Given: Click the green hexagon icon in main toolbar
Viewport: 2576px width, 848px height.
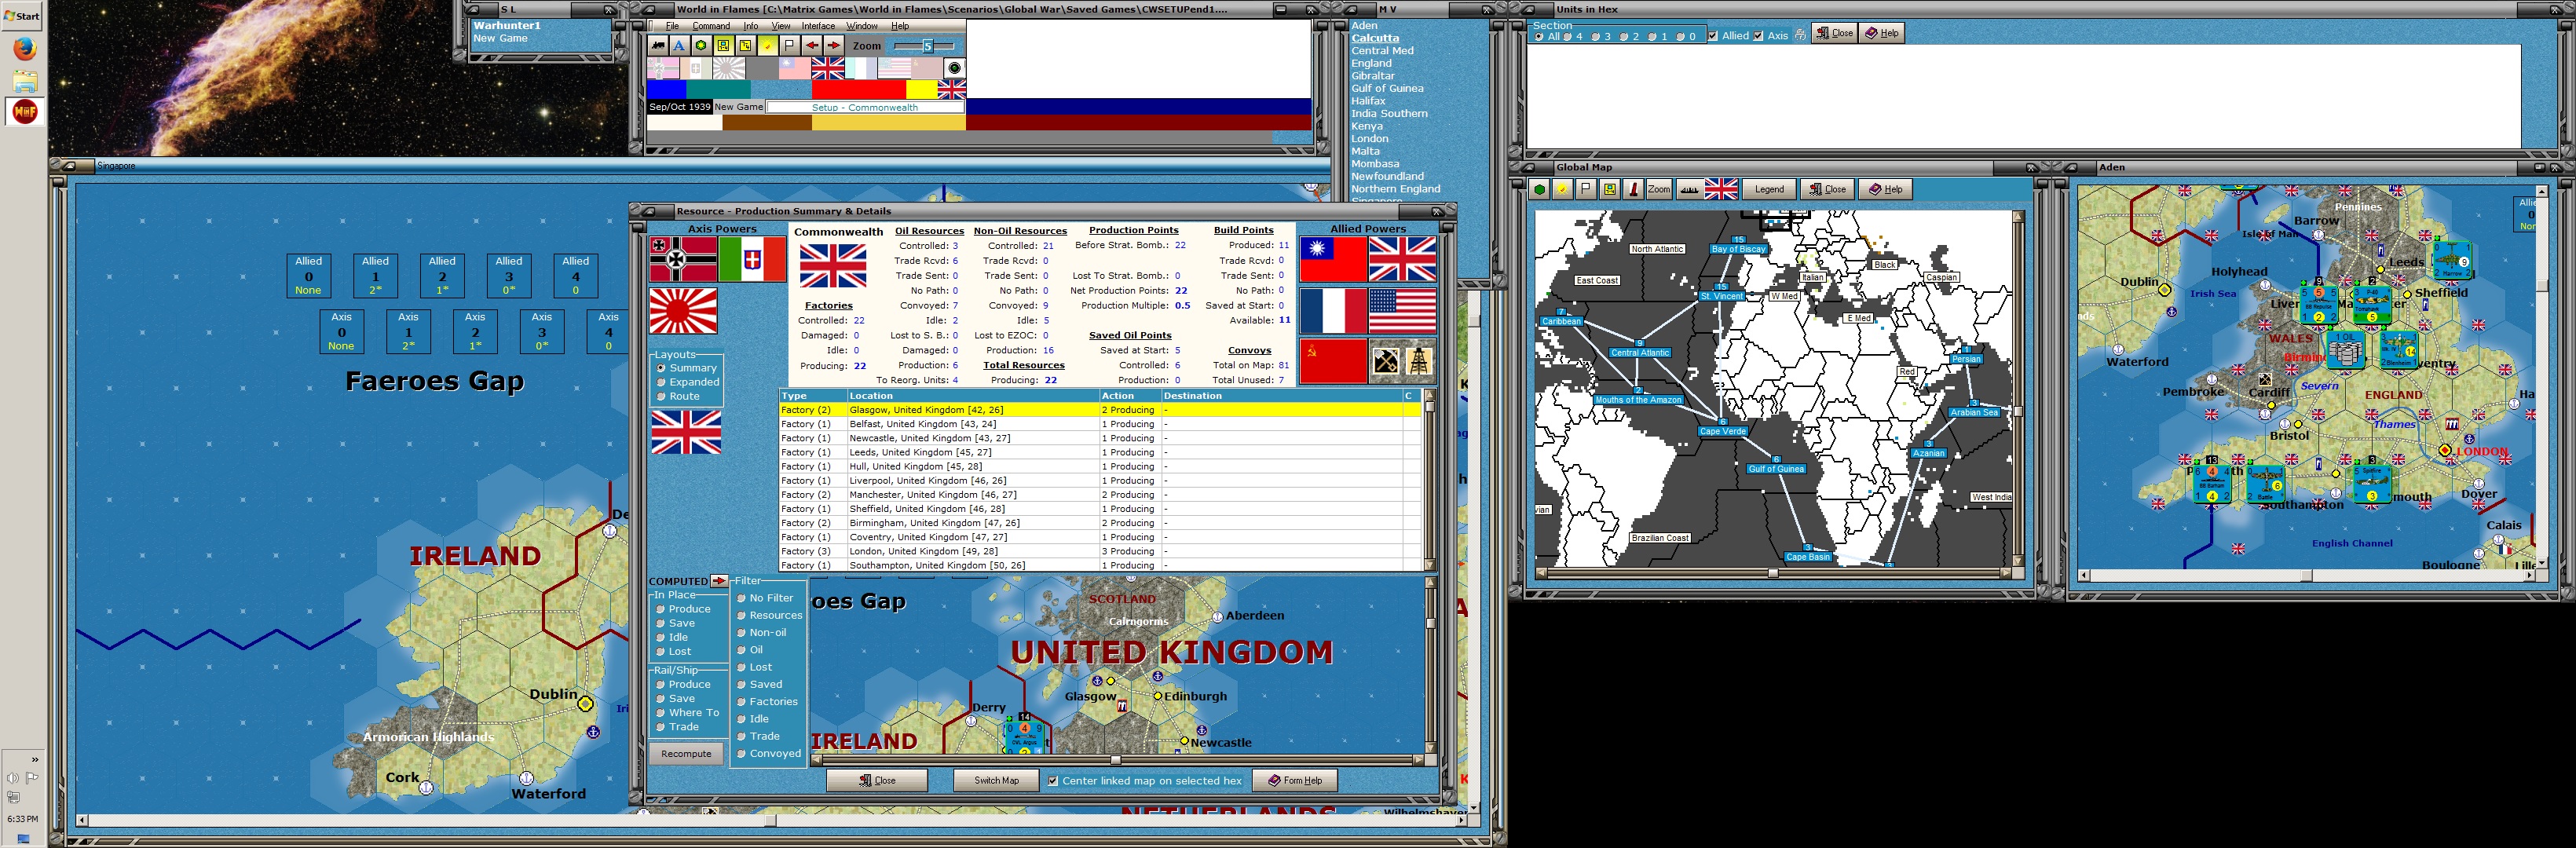Looking at the screenshot, I should point(701,46).
